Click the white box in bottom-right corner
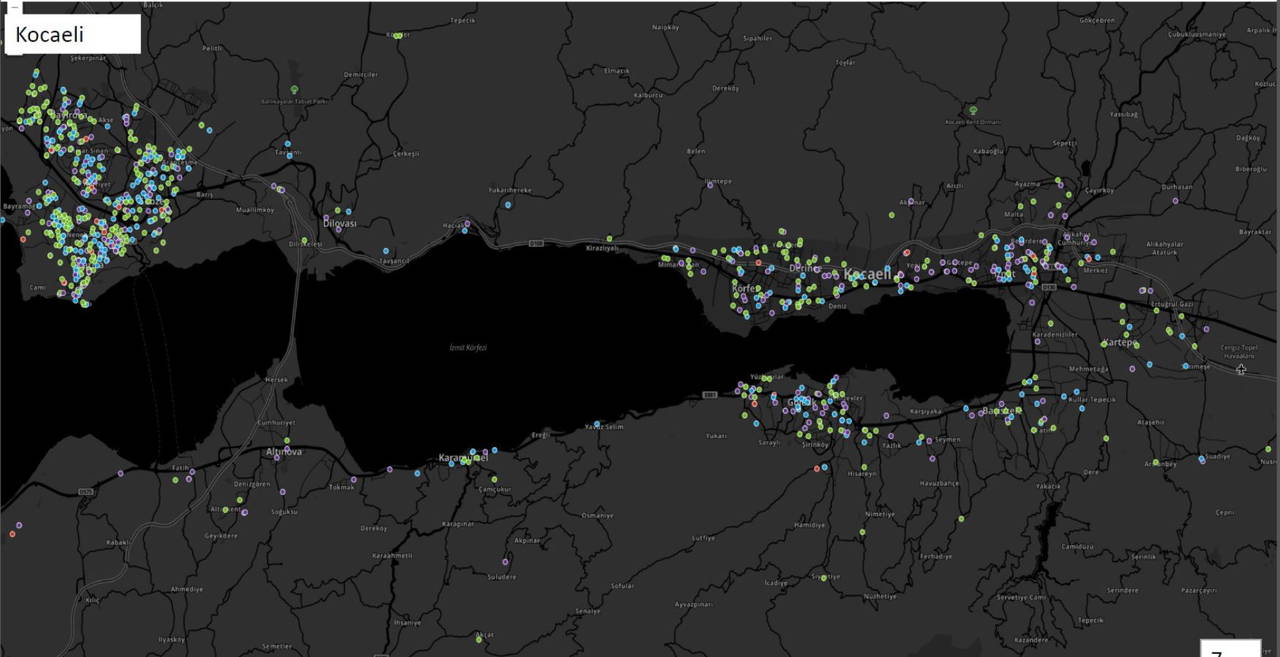This screenshot has height=657, width=1280. click(1229, 647)
